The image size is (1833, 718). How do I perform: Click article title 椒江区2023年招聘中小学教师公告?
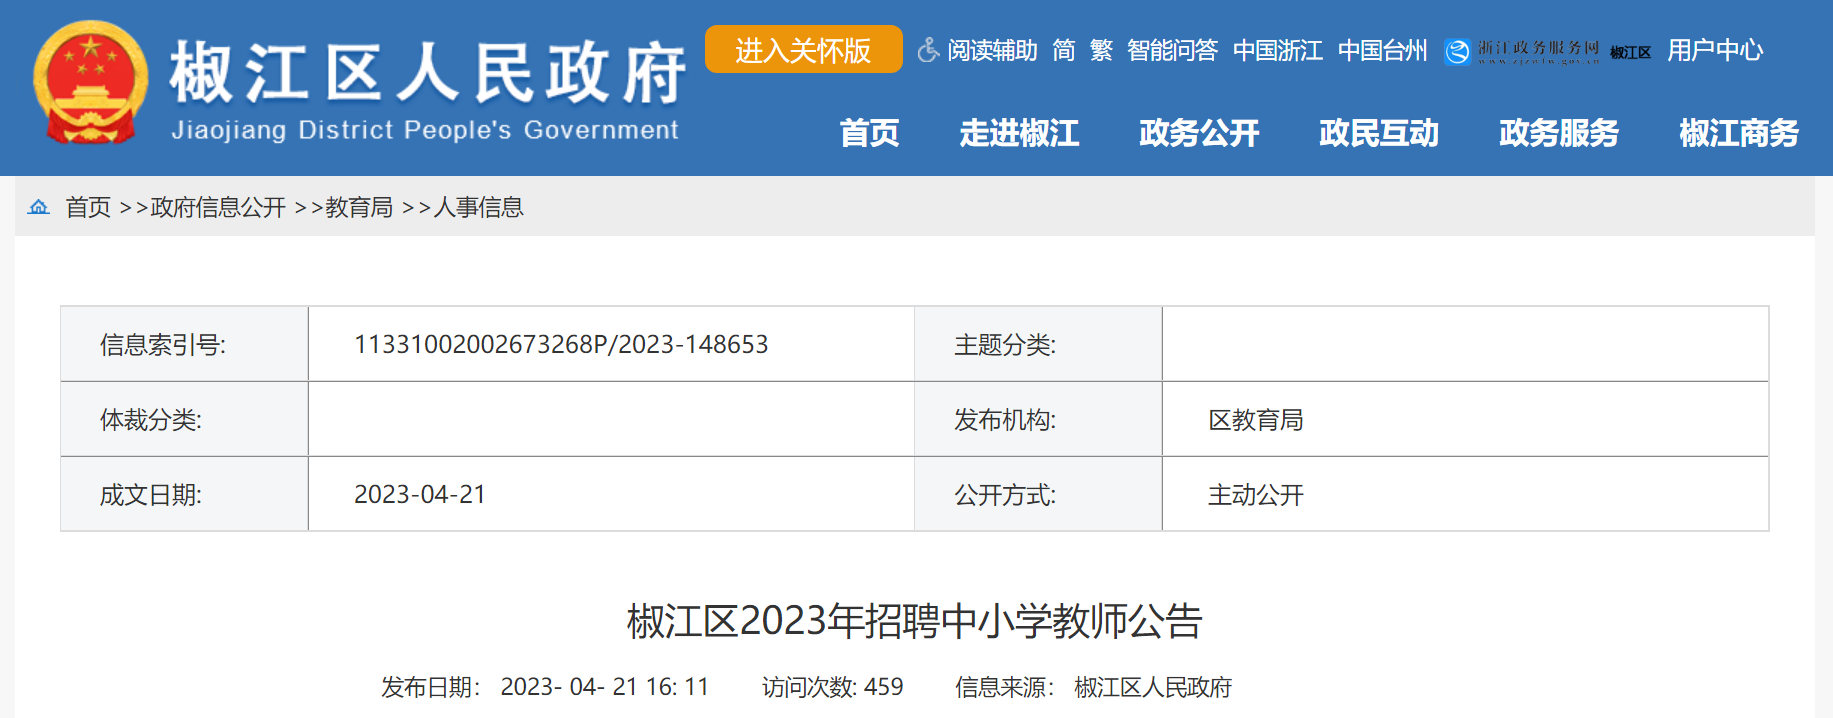(x=915, y=621)
